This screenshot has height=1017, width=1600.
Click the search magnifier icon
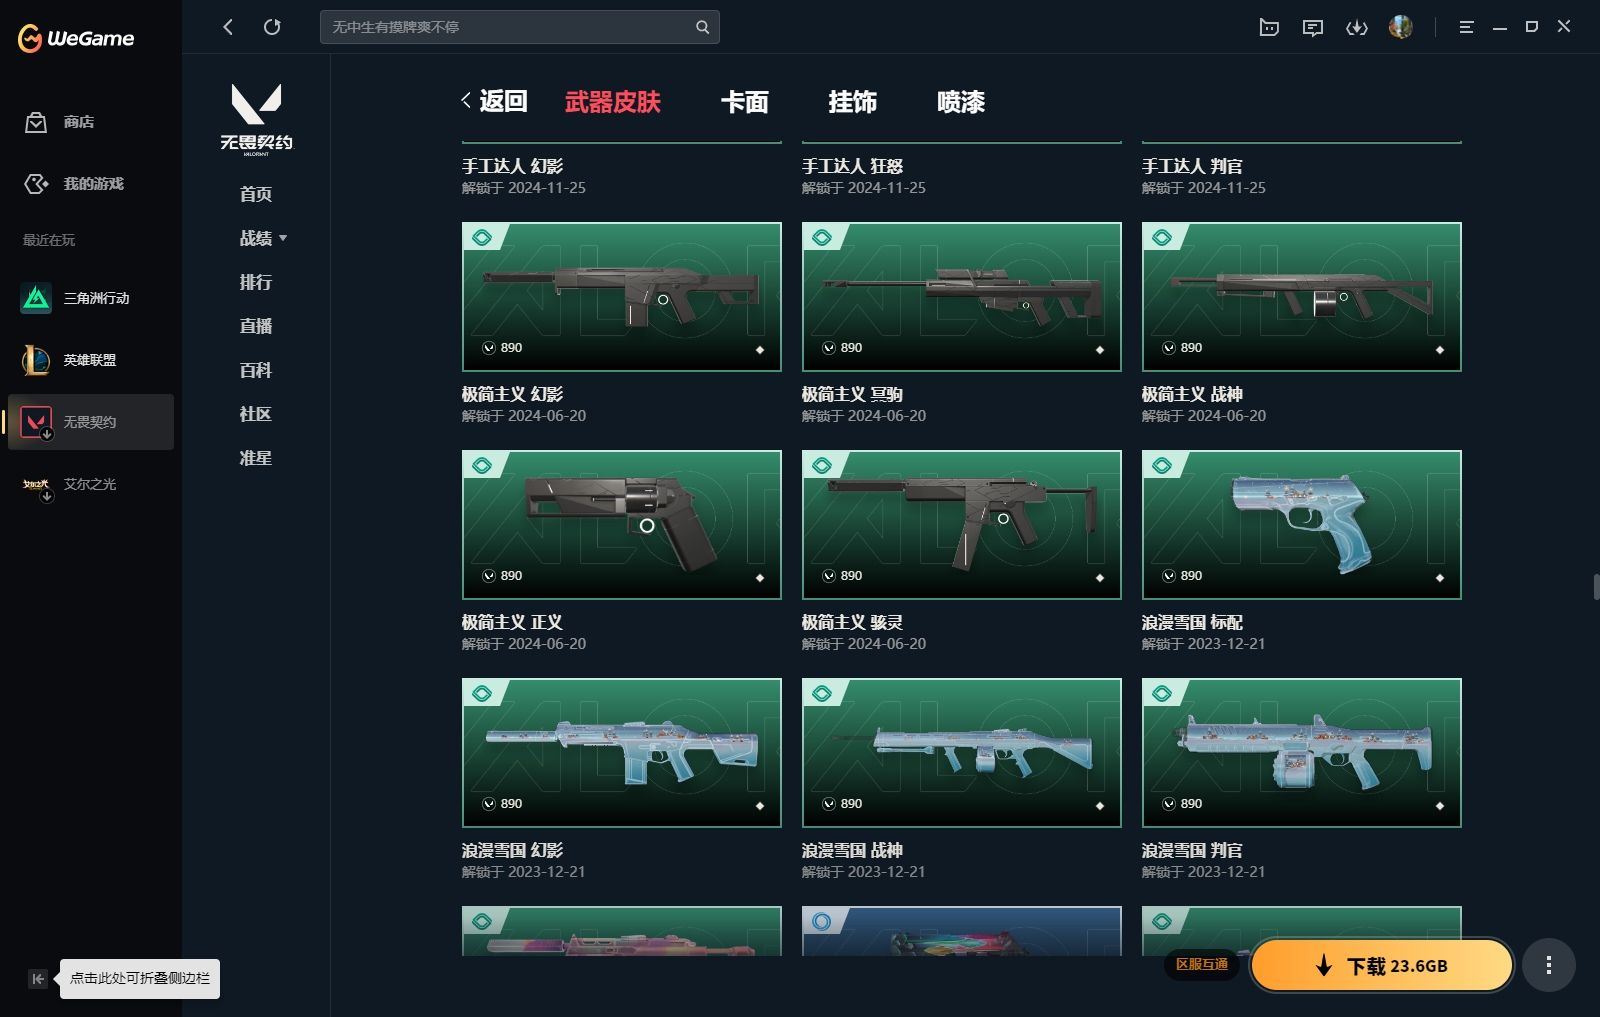[702, 27]
